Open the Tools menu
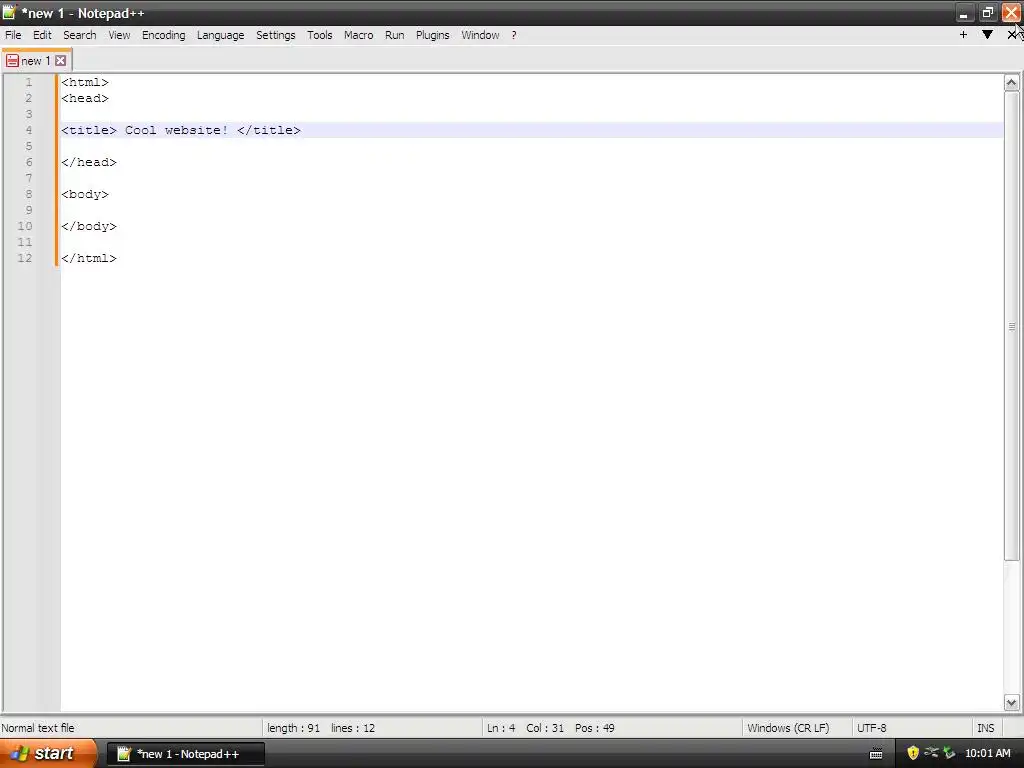1024x768 pixels. point(320,35)
